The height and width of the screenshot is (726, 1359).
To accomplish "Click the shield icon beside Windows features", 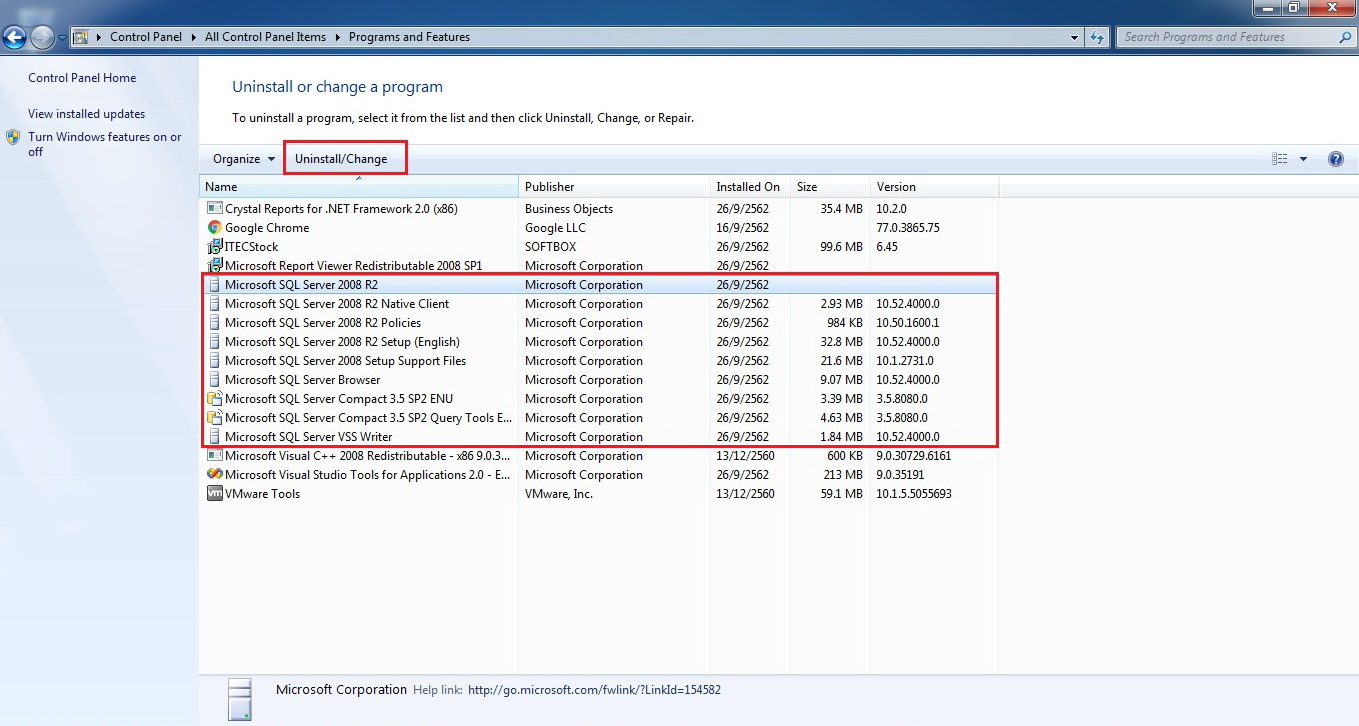I will [x=13, y=137].
